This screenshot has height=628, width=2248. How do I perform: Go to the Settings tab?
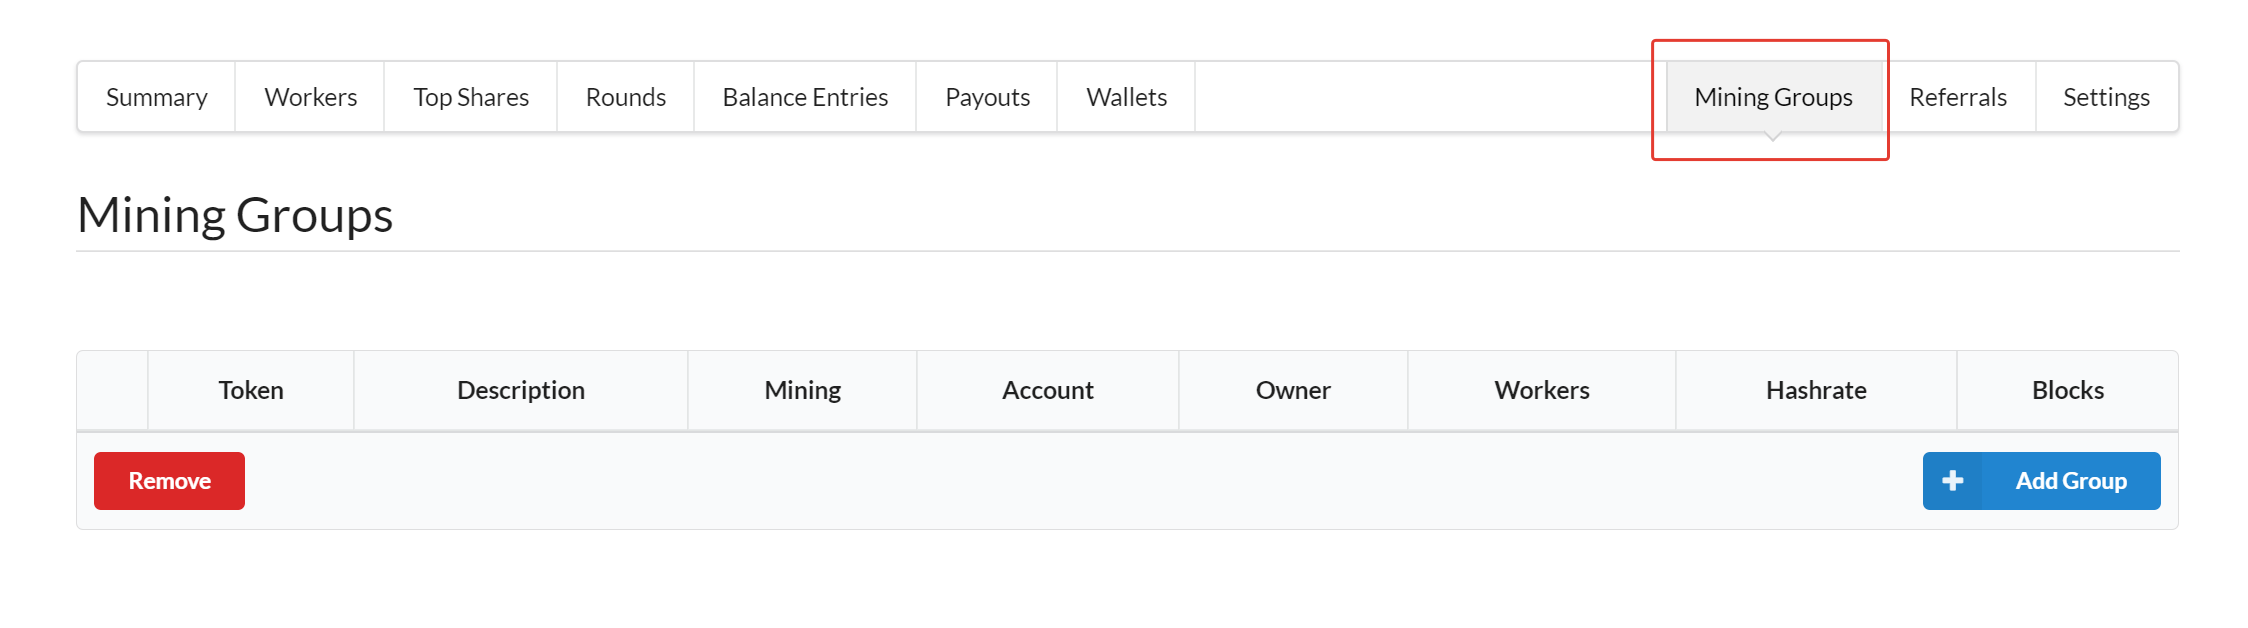point(2106,97)
